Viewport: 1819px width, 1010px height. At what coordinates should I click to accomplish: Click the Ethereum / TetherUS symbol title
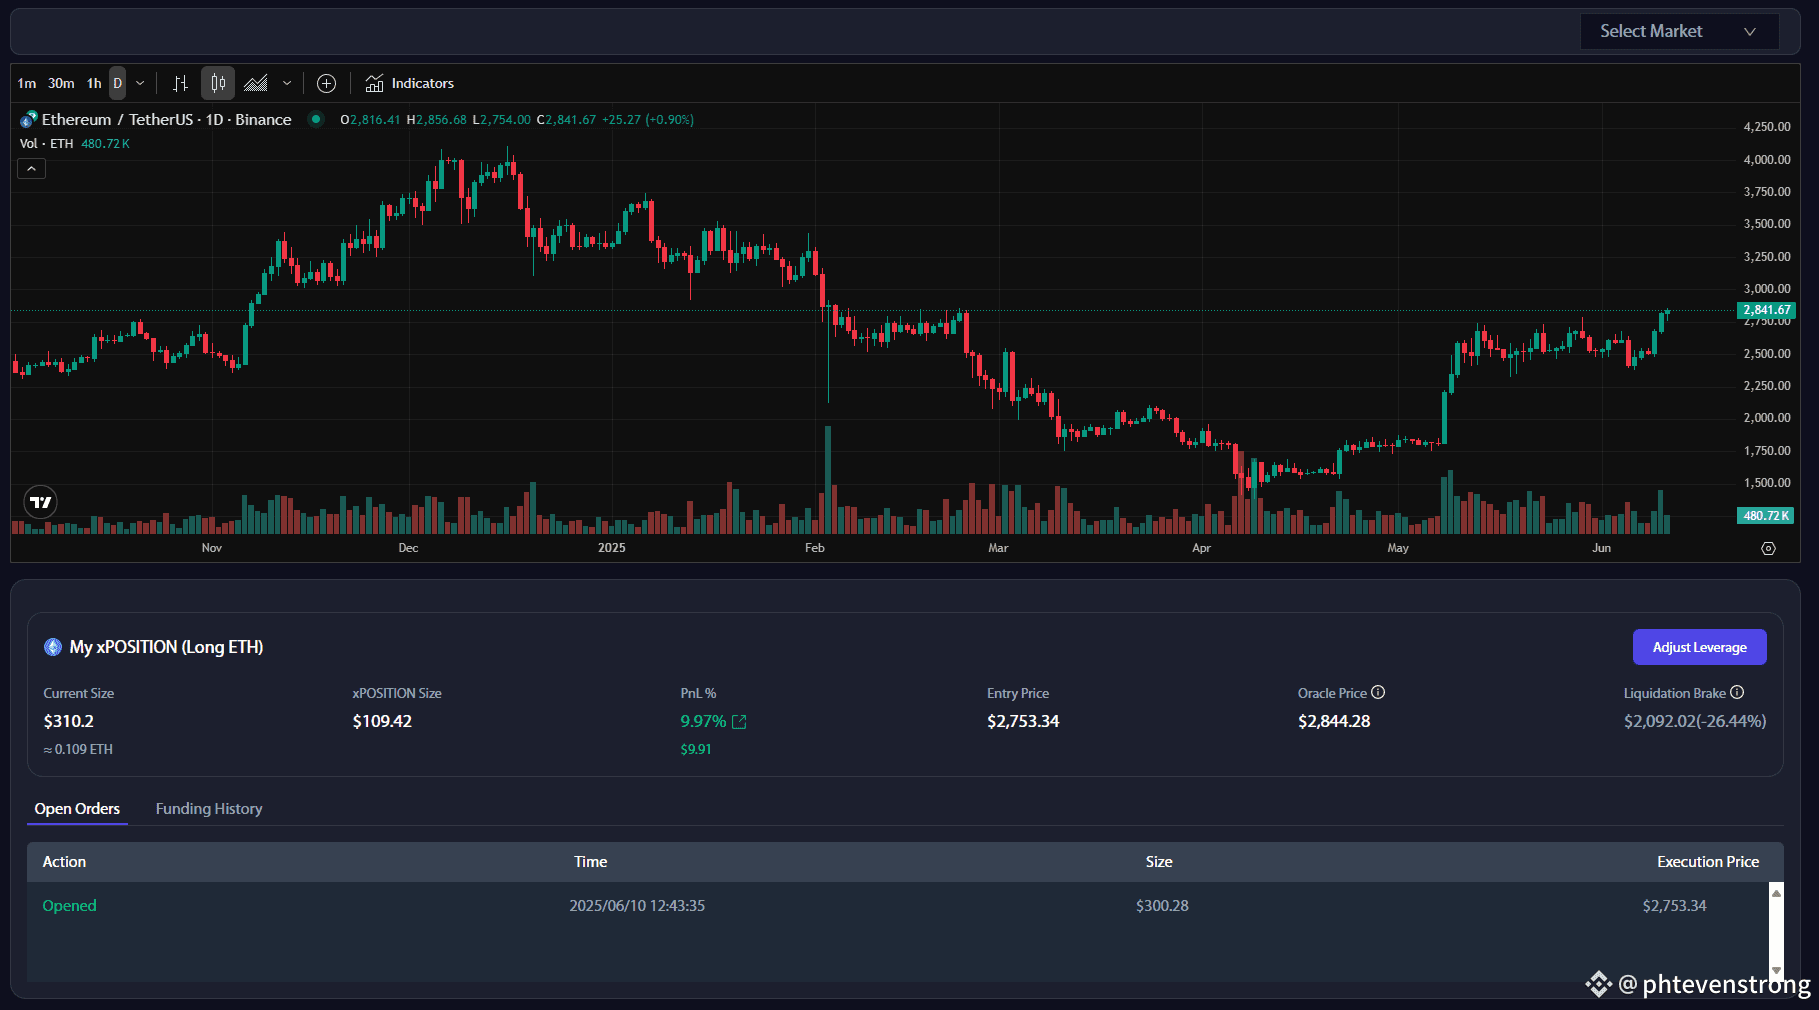coord(166,119)
